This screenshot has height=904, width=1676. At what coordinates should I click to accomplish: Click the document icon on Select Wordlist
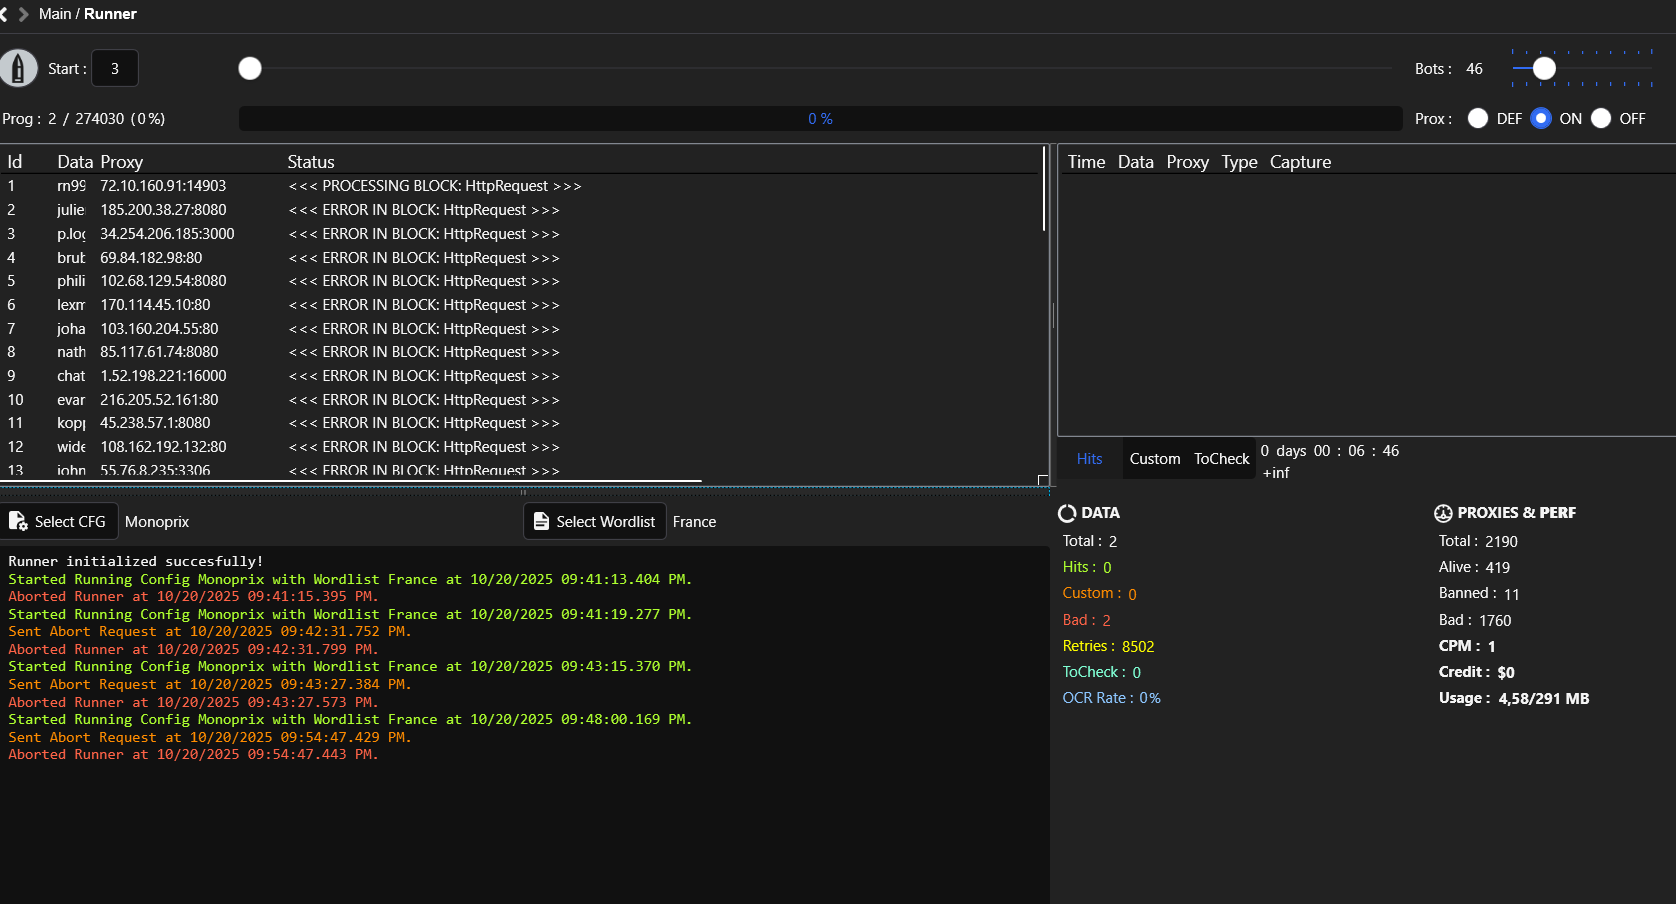coord(541,521)
